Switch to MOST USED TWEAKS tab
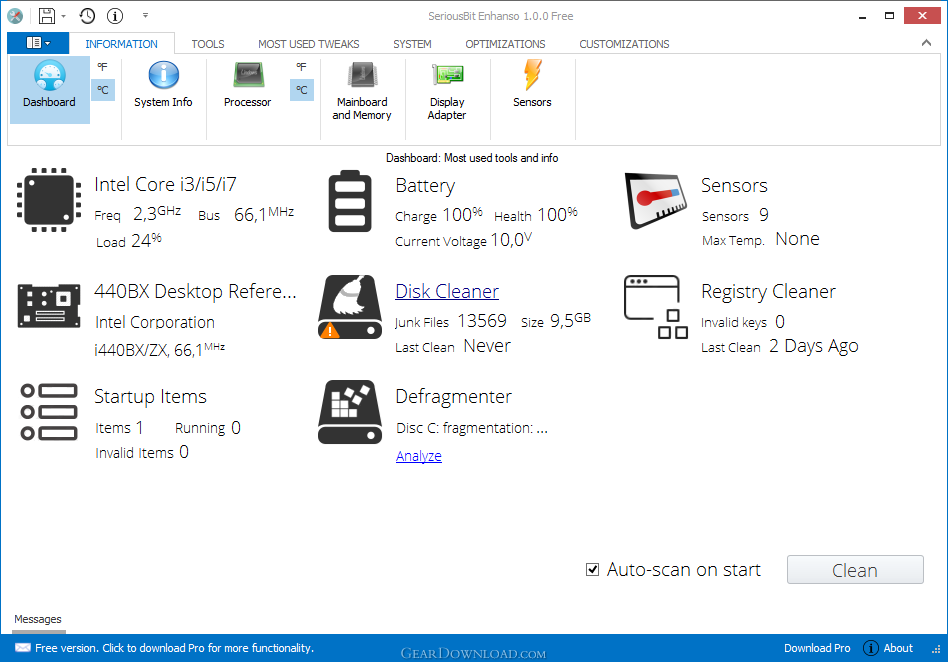 [308, 44]
